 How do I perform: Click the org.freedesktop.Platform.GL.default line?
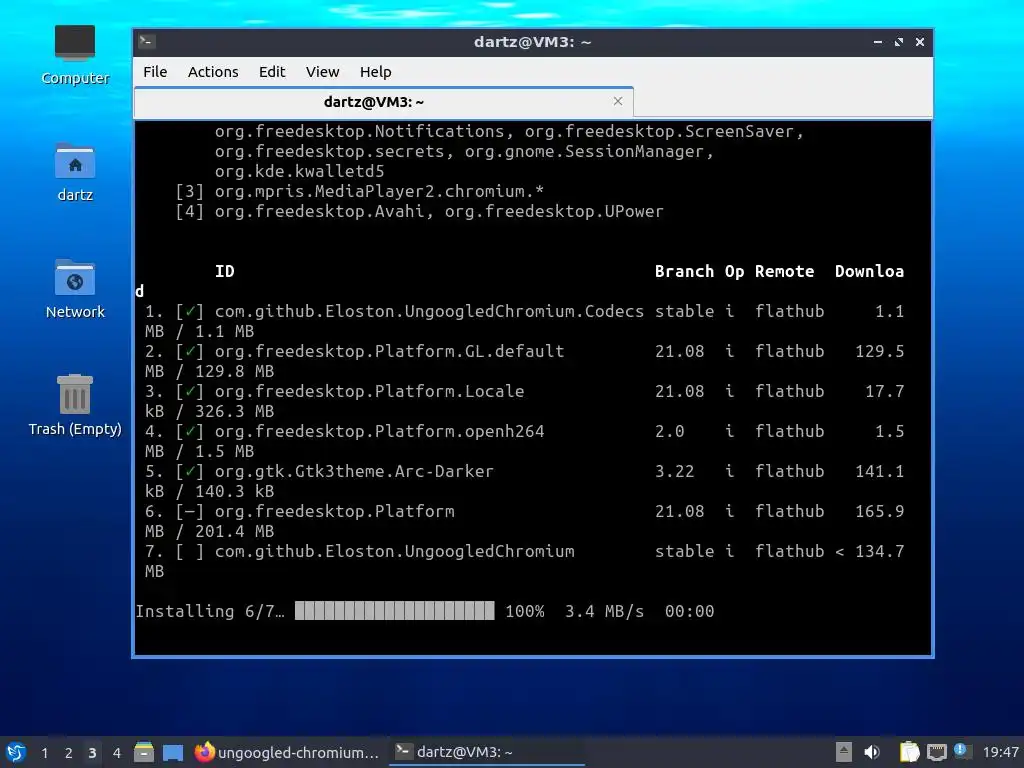pyautogui.click(x=389, y=351)
